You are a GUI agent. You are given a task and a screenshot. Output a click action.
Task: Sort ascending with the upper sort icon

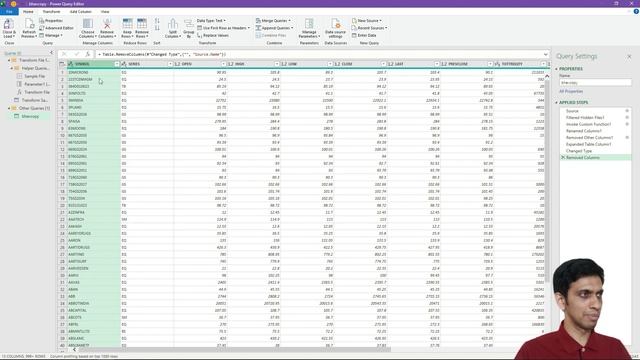click(x=157, y=21)
